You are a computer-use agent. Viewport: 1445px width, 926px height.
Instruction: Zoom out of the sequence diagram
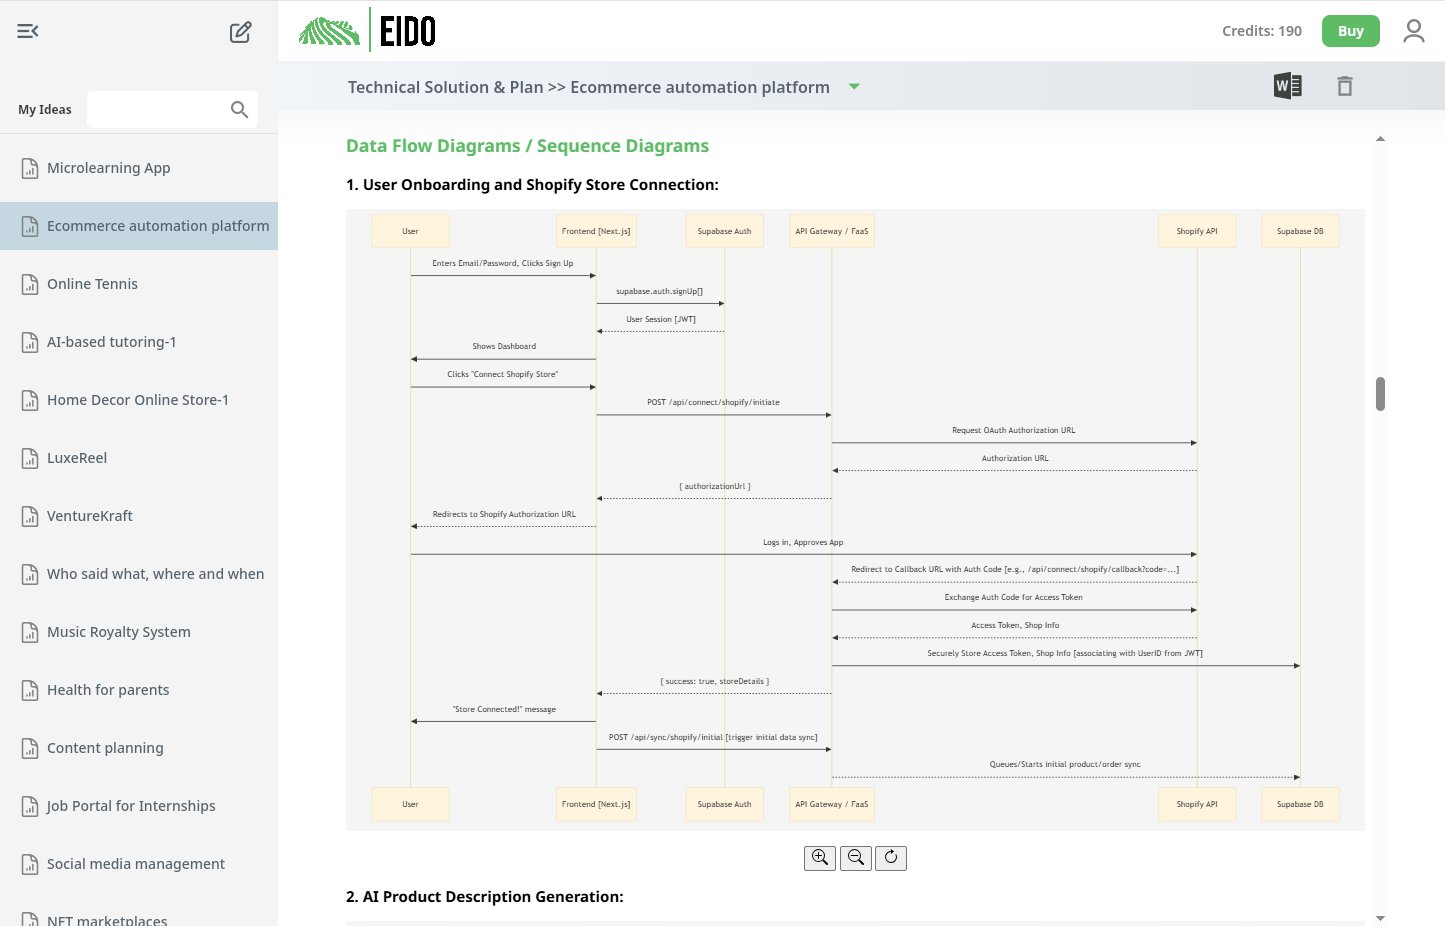tap(855, 857)
